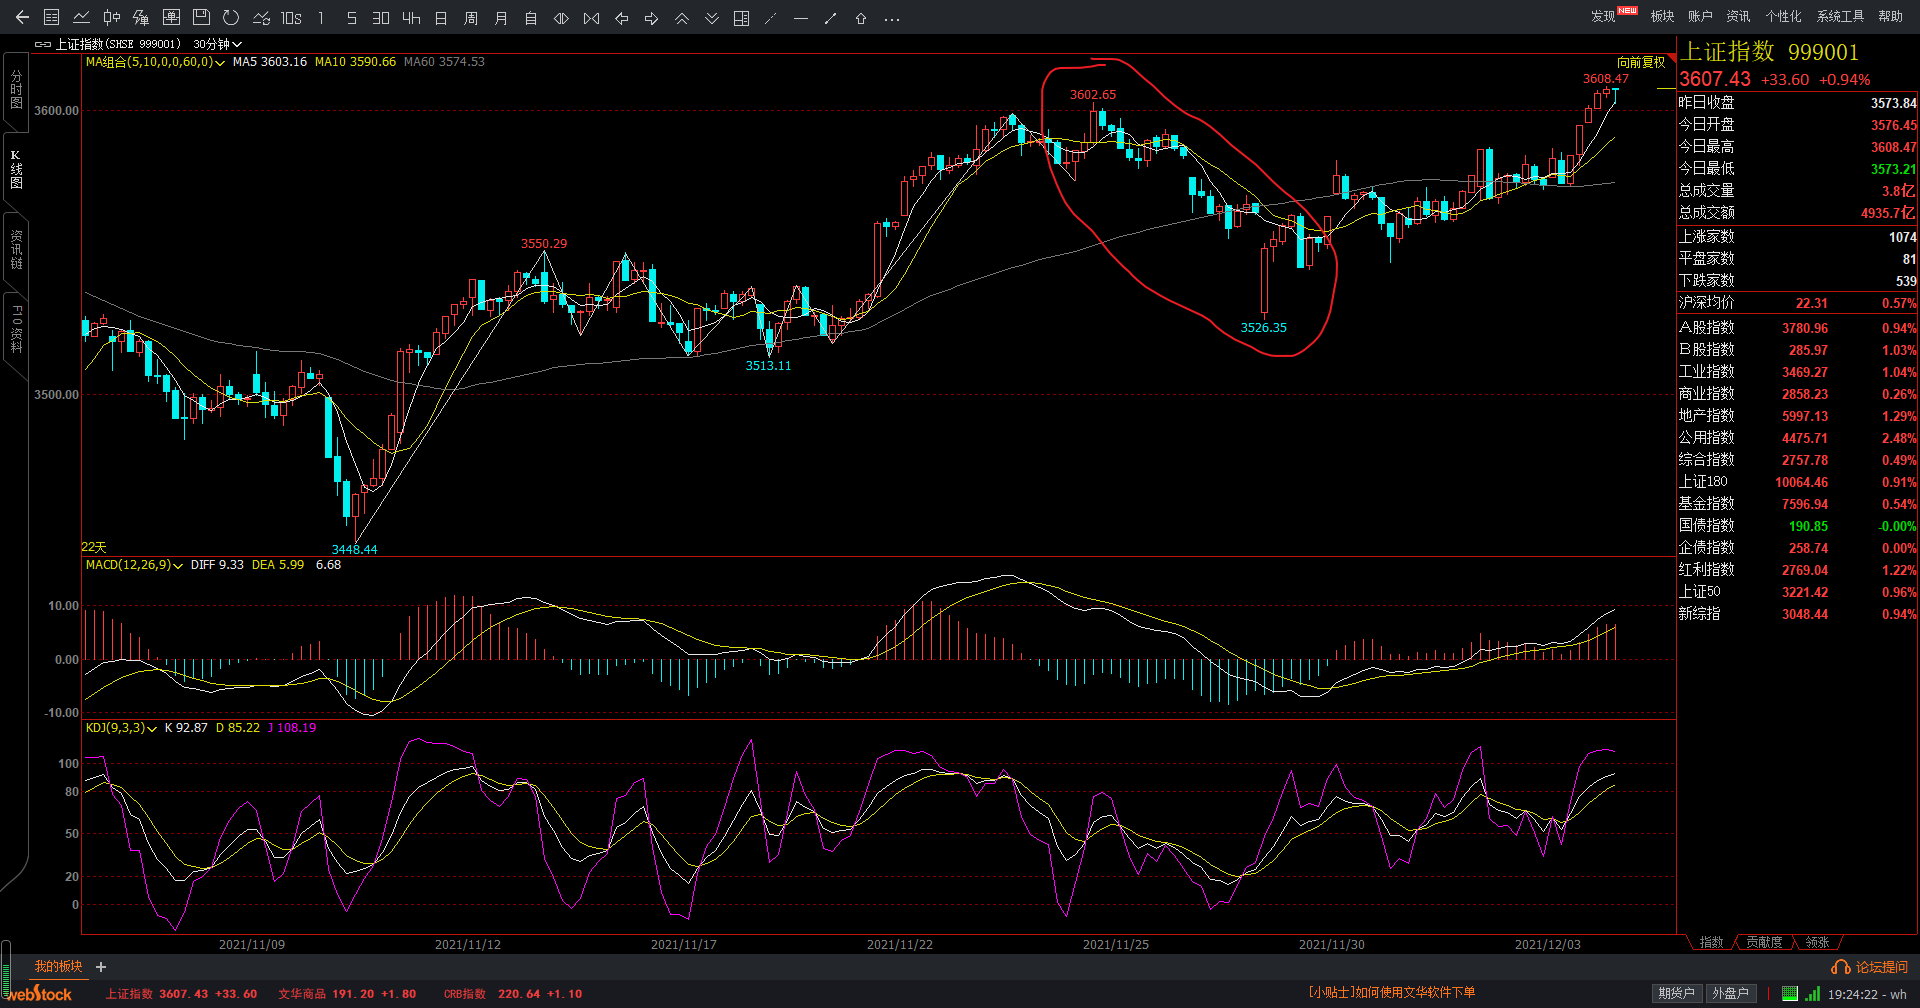Open the 系统工具 menu

click(1840, 16)
